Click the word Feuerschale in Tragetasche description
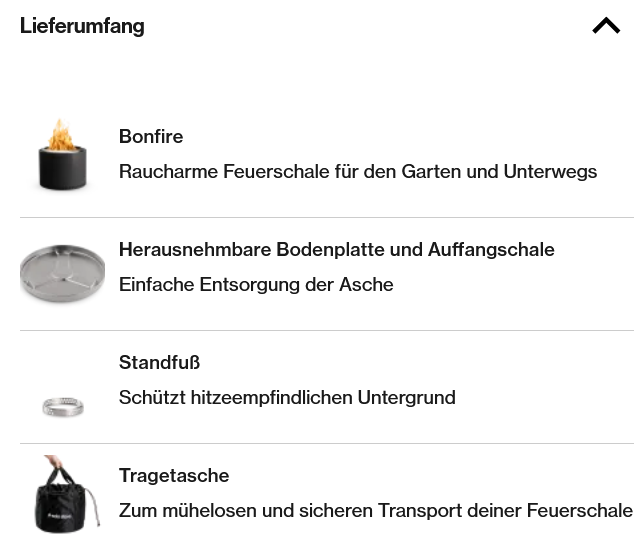The image size is (636, 544). point(580,511)
